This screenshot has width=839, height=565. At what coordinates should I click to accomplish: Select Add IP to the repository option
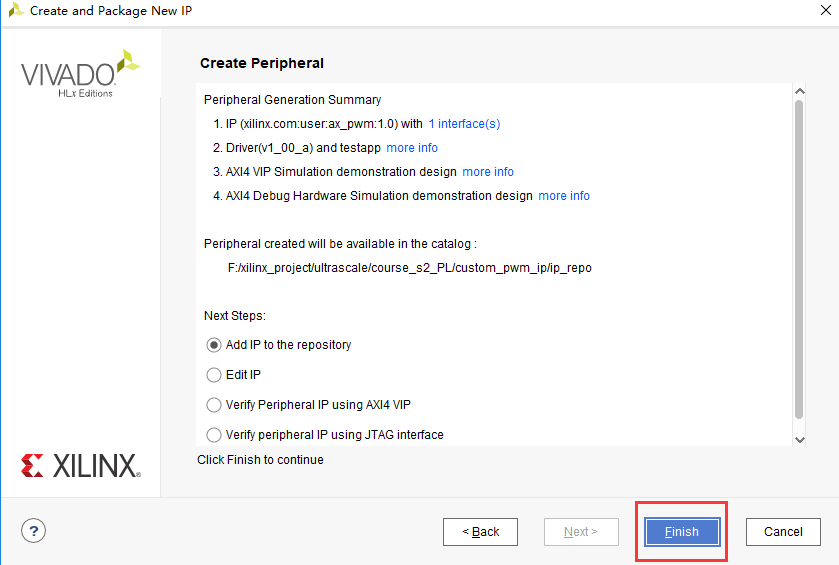(213, 345)
